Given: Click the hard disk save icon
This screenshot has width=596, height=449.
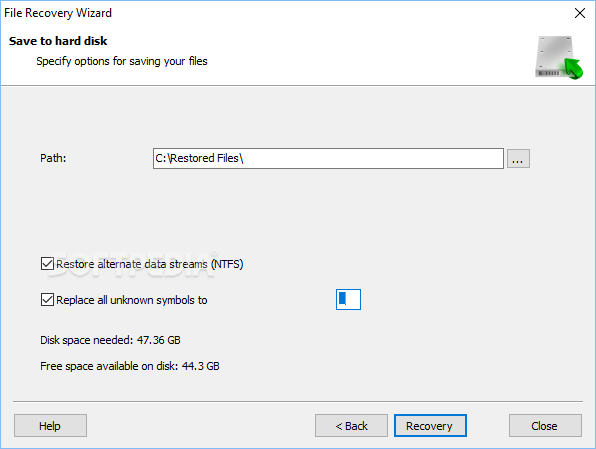Looking at the screenshot, I should [559, 57].
